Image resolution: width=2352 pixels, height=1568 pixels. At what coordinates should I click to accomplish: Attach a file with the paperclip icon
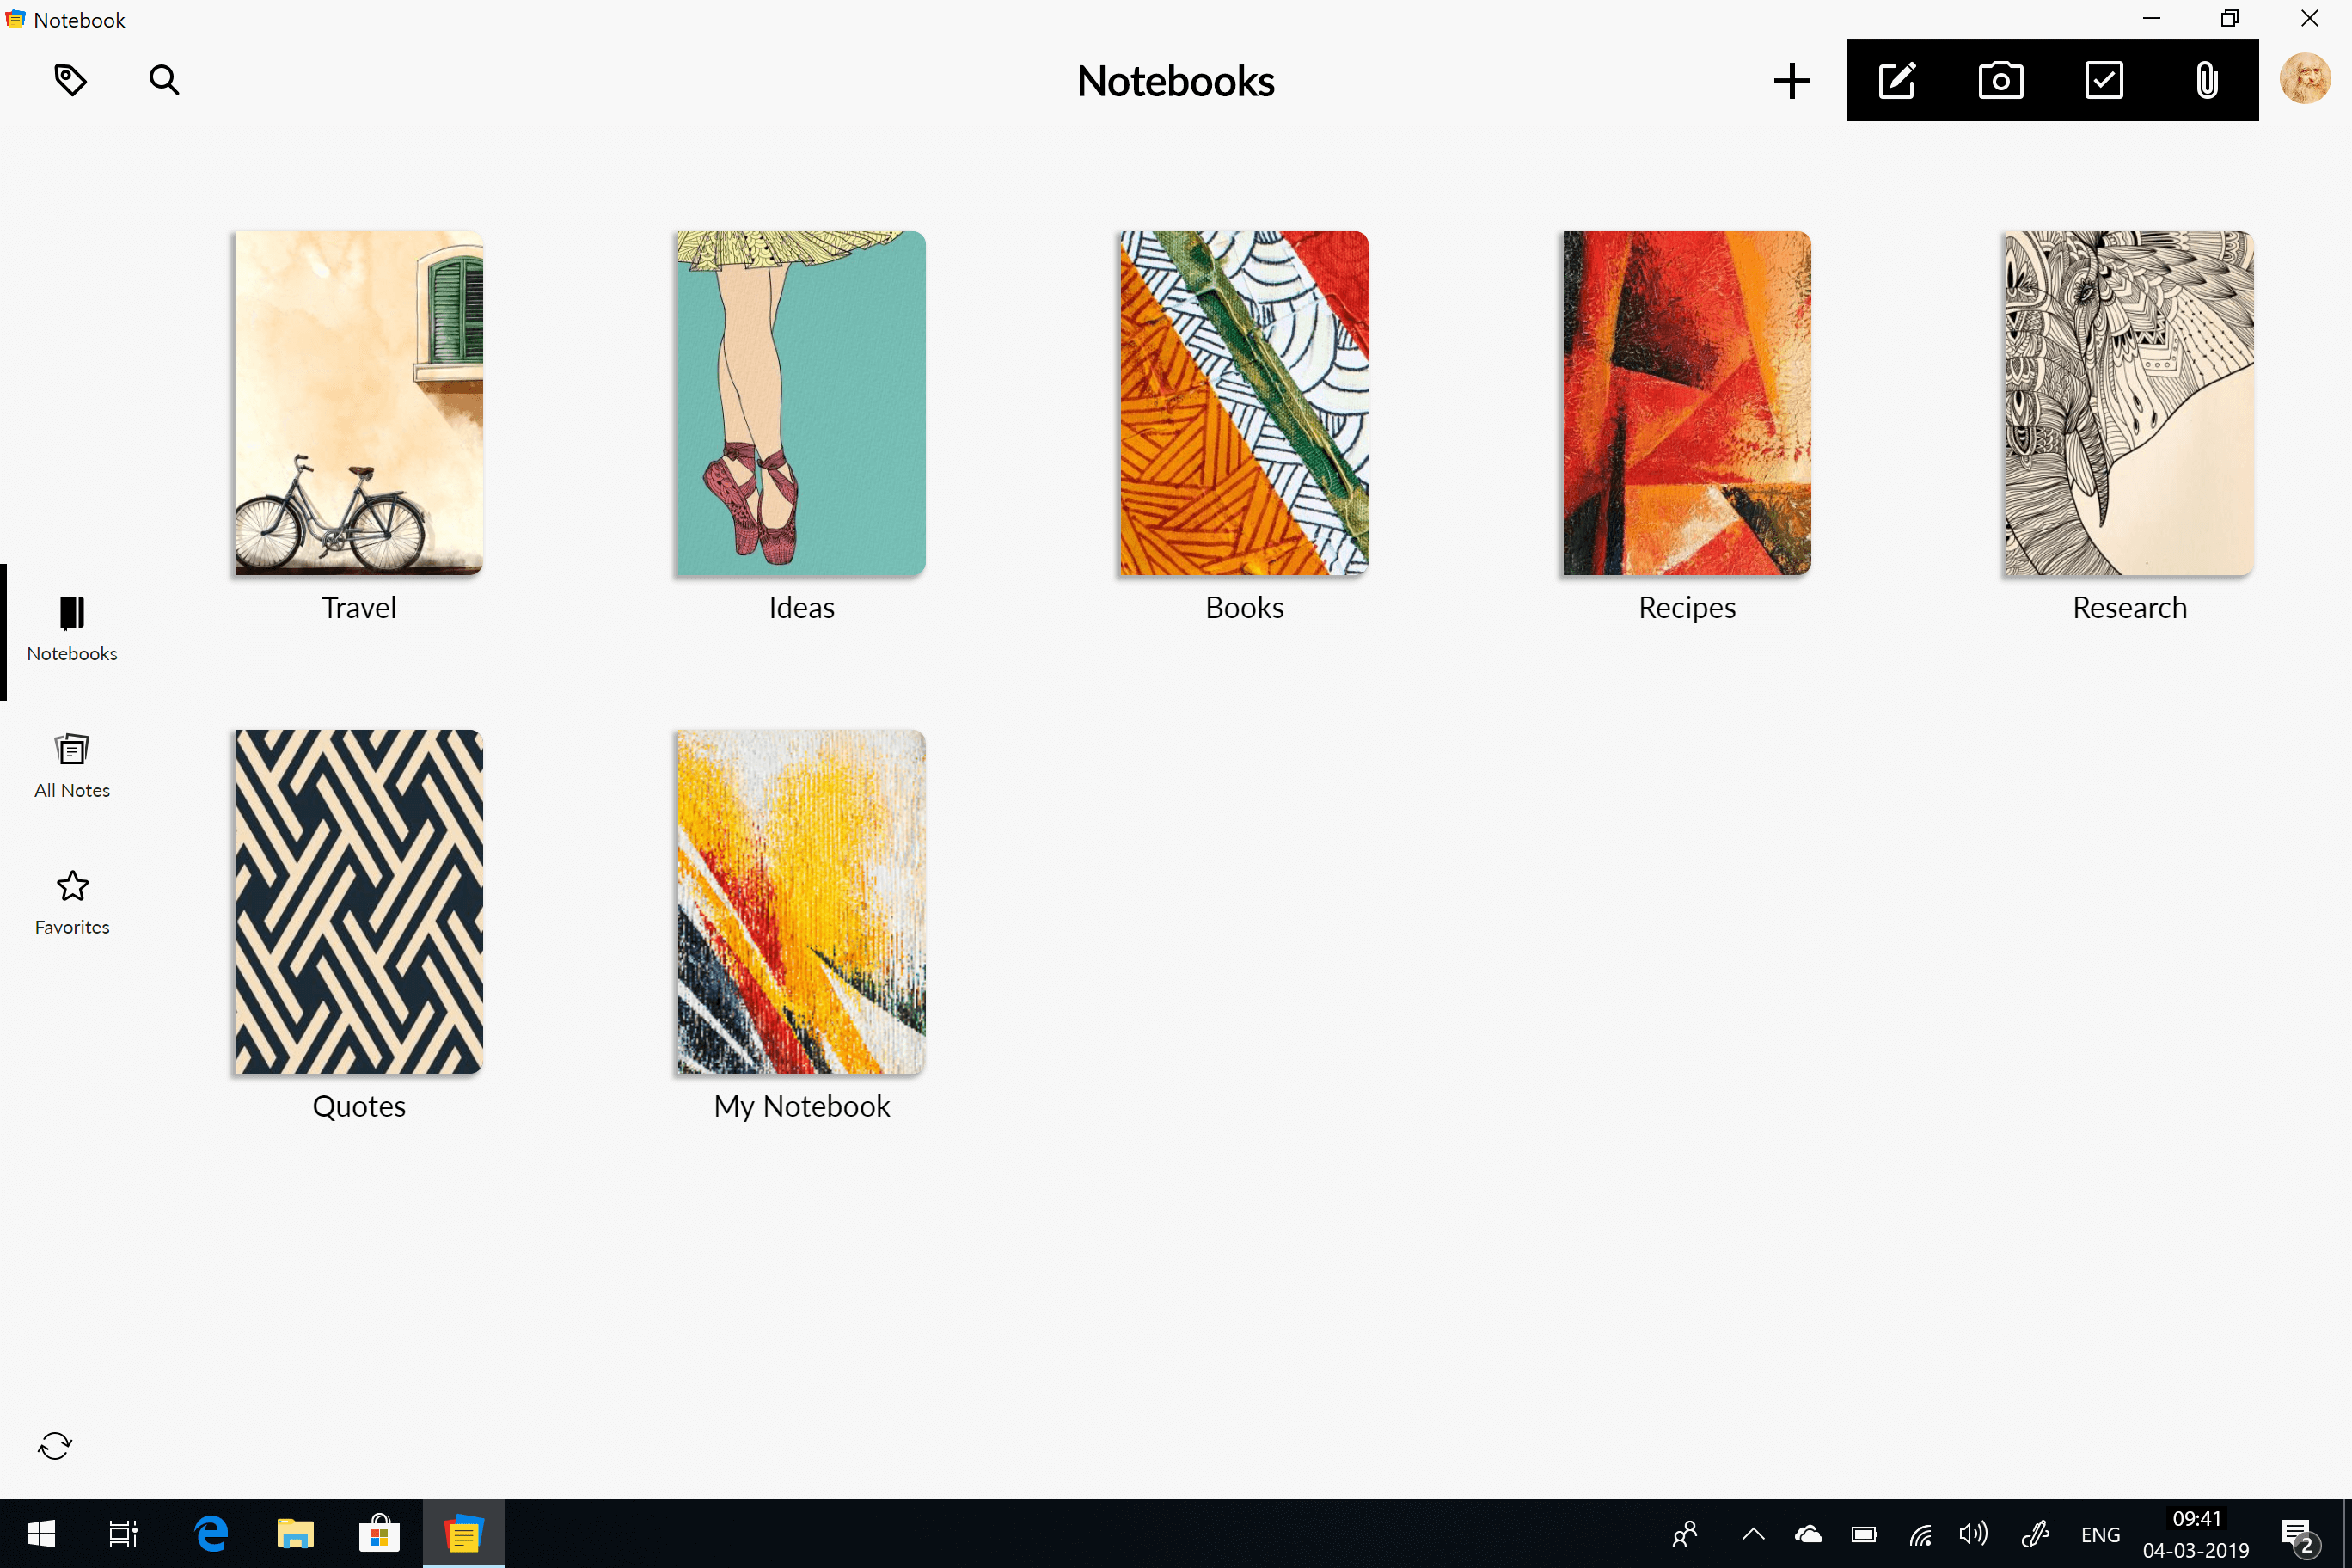click(2207, 80)
